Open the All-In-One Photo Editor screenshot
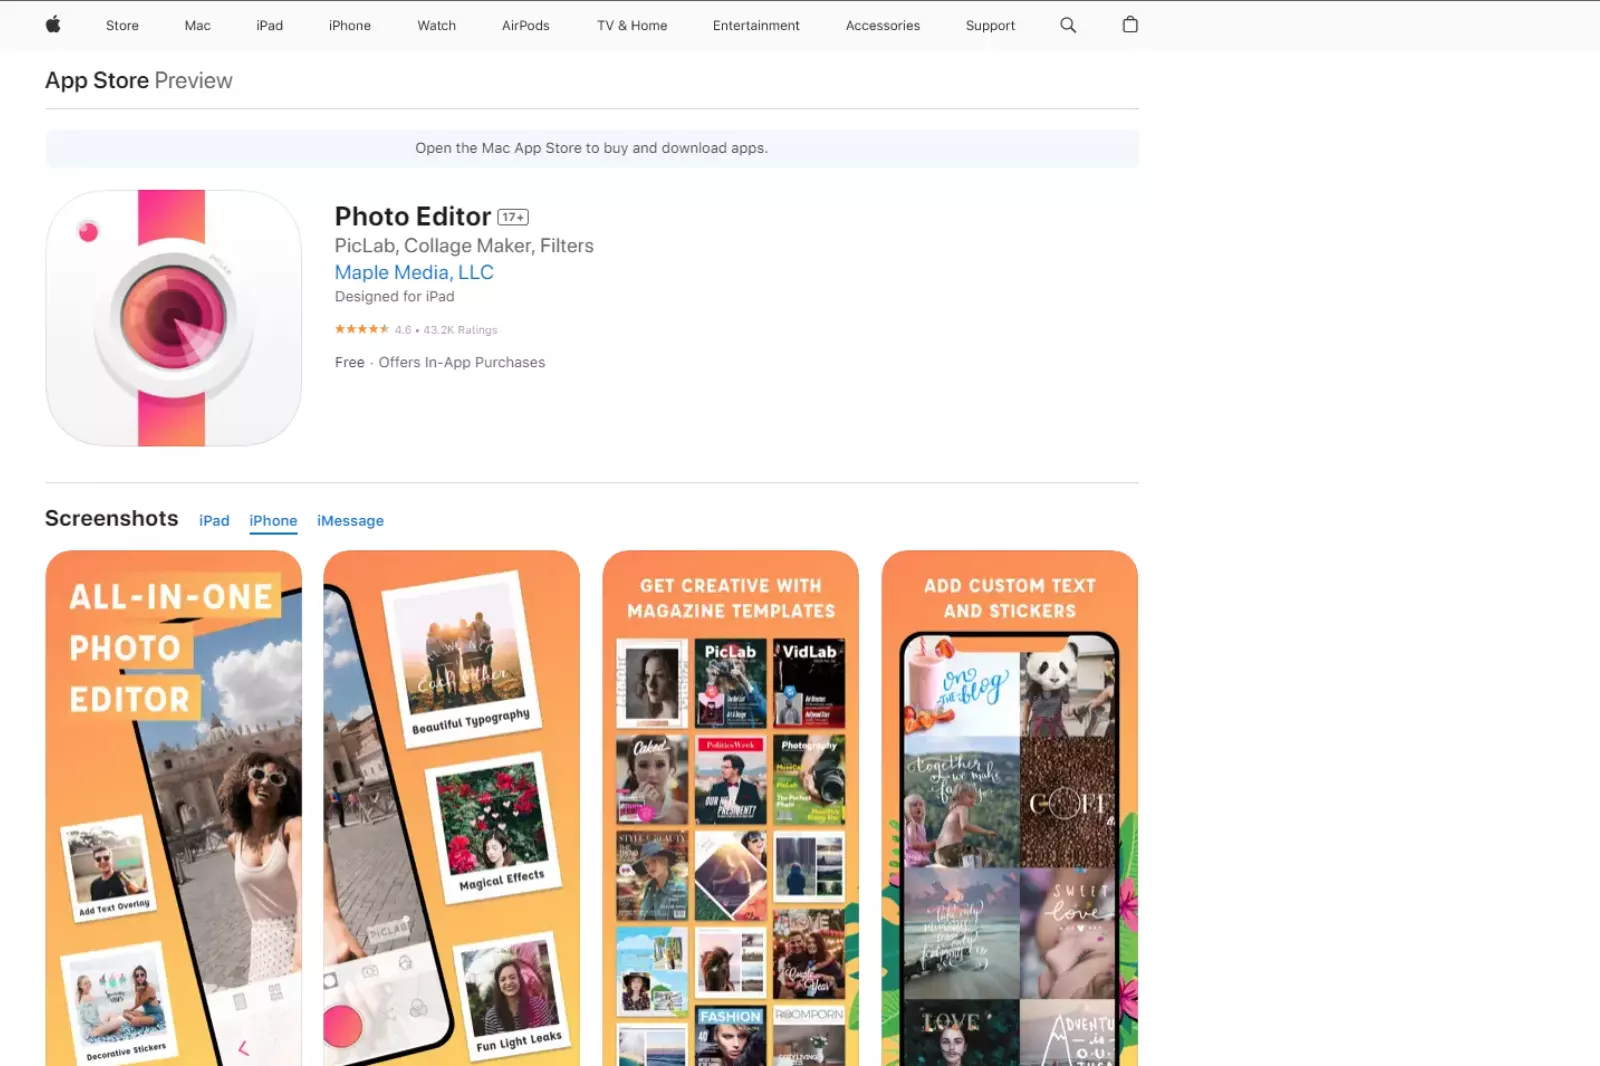The width and height of the screenshot is (1600, 1066). [173, 808]
